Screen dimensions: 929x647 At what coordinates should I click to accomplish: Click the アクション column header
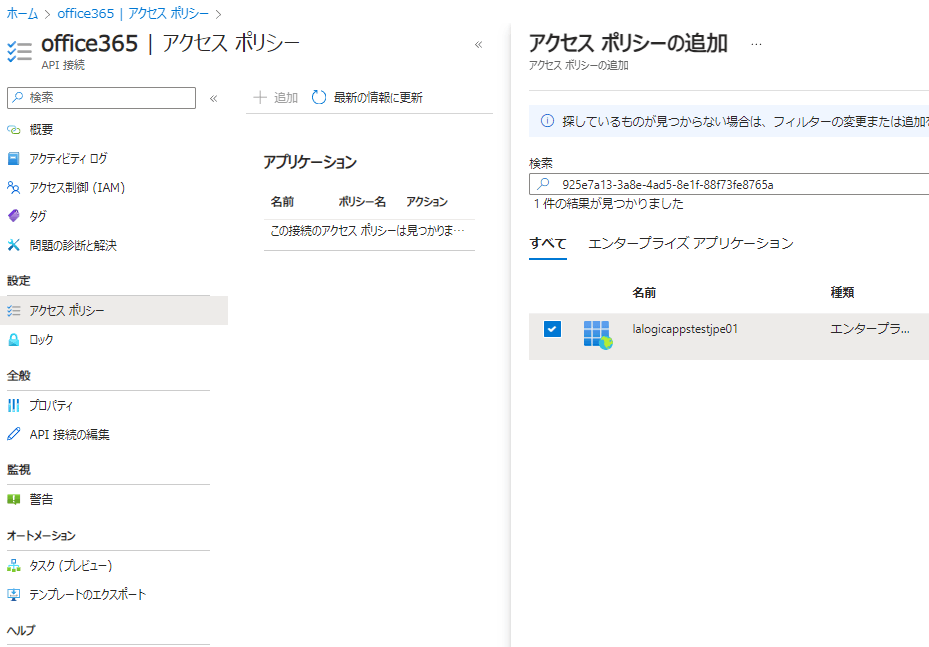click(427, 202)
